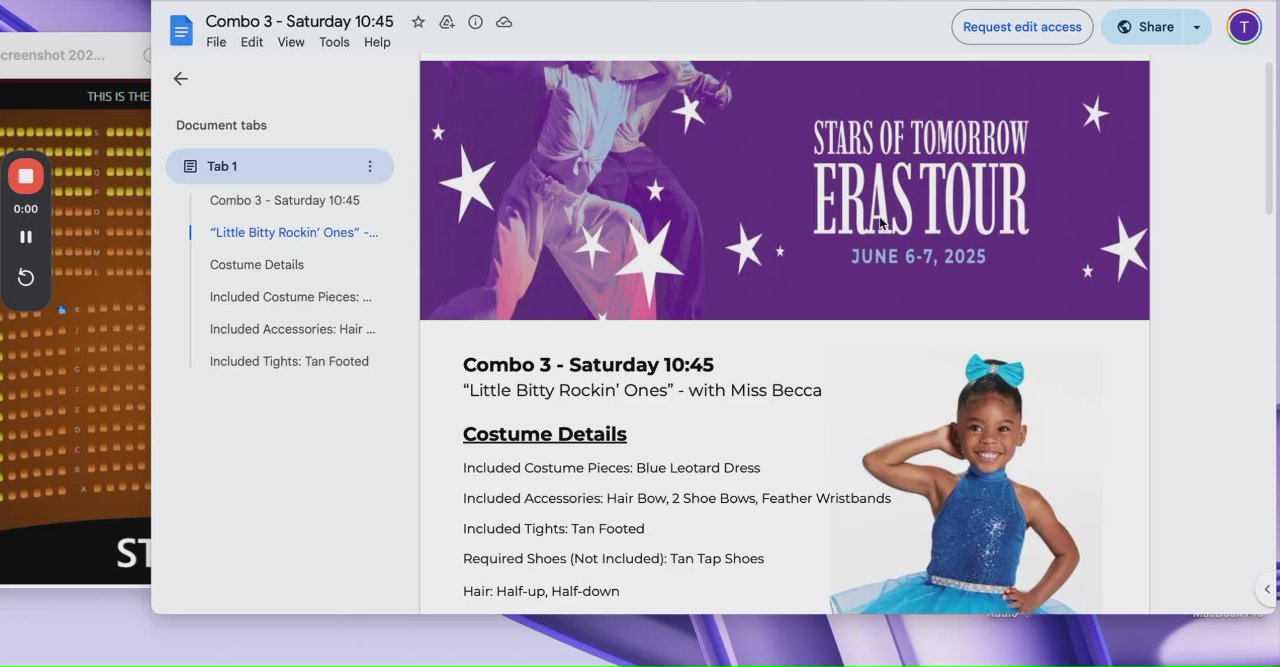1280x667 pixels.
Task: Click the Share button
Action: coord(1142,27)
